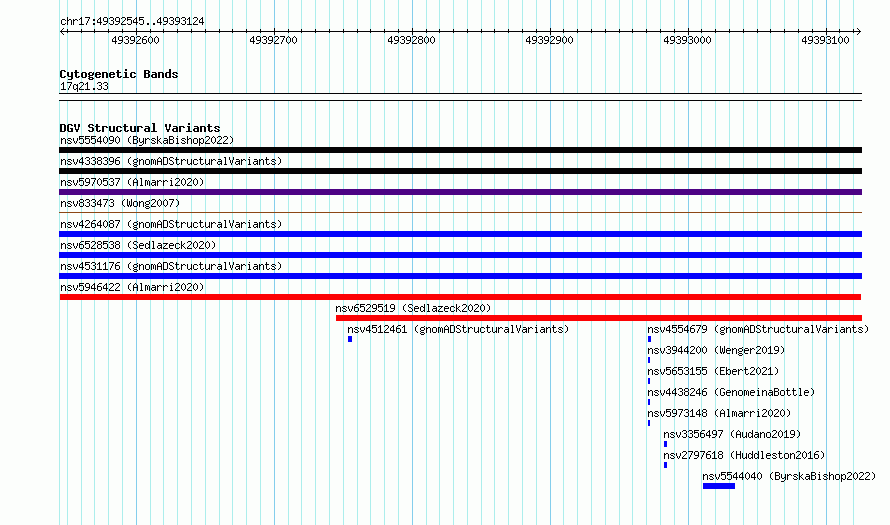Screen dimensions: 890x525
Task: Click ruler position 49392900
Action: [549, 40]
